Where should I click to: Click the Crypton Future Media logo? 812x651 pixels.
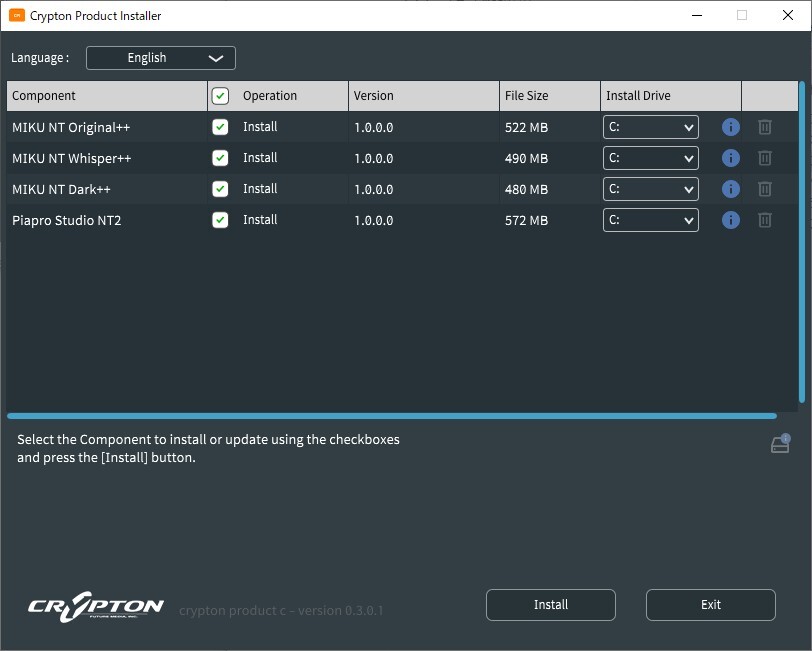coord(96,606)
